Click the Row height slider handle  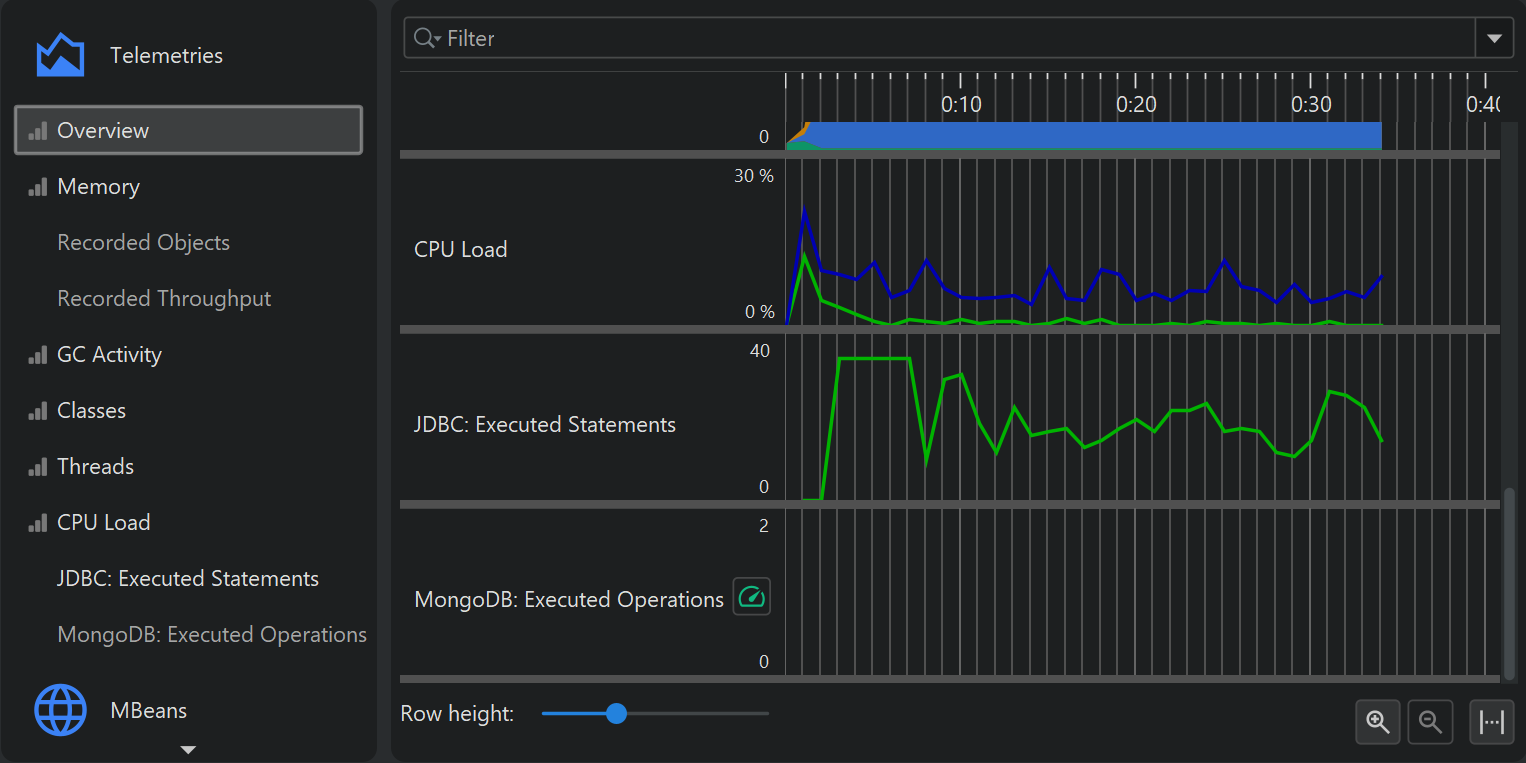616,714
